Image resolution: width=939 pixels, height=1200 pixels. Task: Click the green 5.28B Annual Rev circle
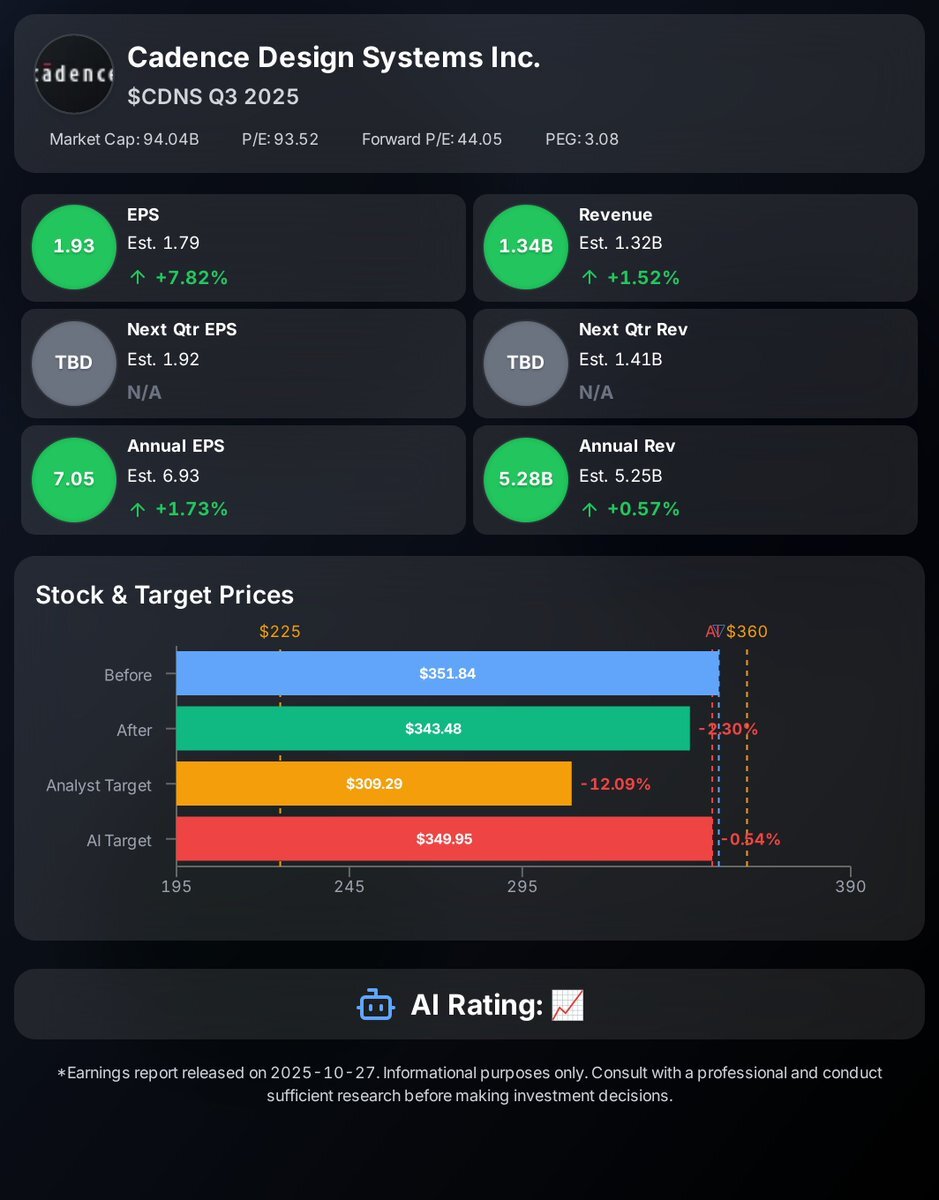526,479
